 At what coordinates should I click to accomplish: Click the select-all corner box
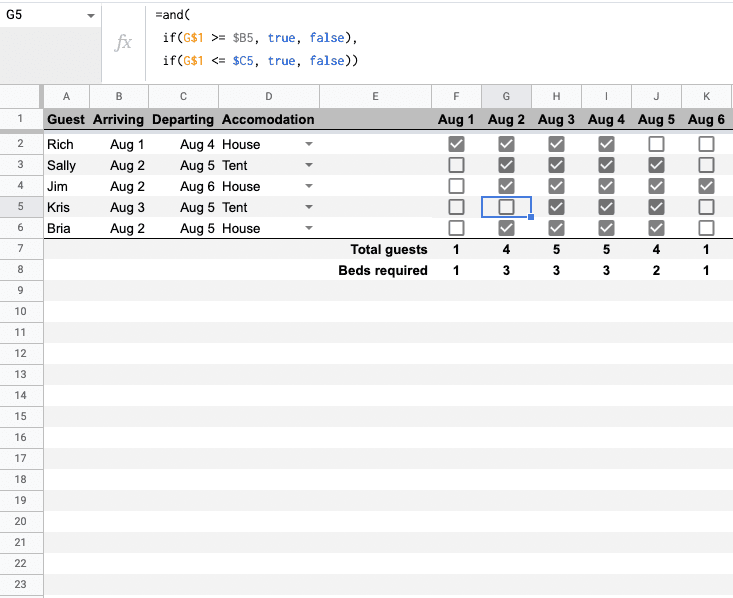click(21, 96)
